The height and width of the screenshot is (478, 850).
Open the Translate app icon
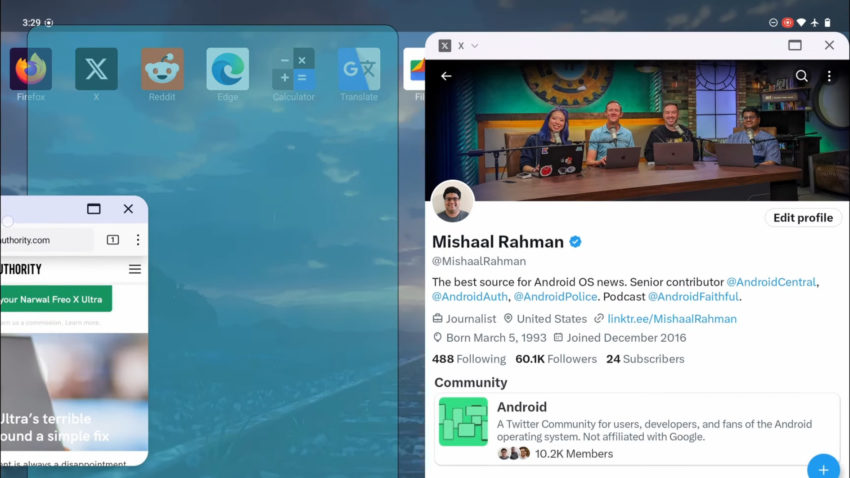[359, 69]
